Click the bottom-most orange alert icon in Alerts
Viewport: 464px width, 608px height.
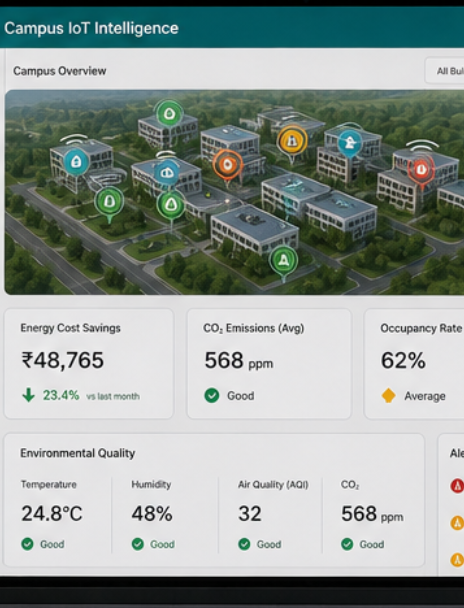tap(457, 560)
